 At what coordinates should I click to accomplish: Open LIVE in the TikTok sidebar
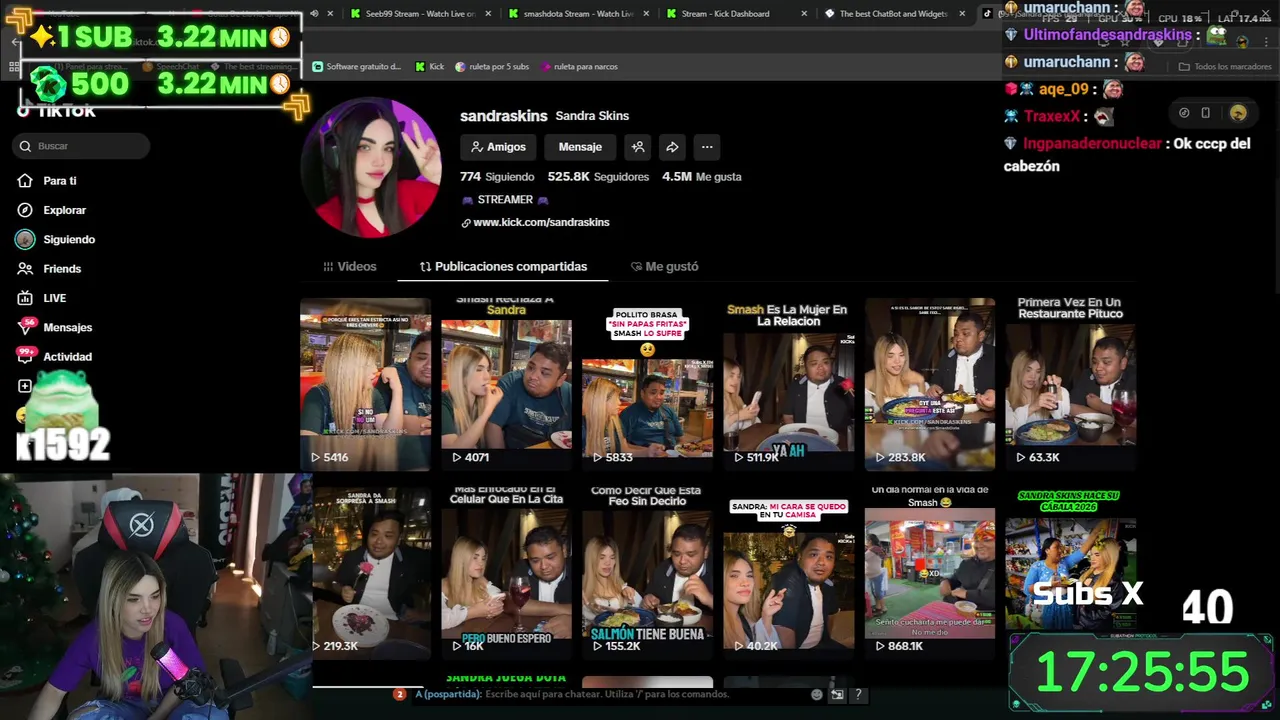(41, 298)
